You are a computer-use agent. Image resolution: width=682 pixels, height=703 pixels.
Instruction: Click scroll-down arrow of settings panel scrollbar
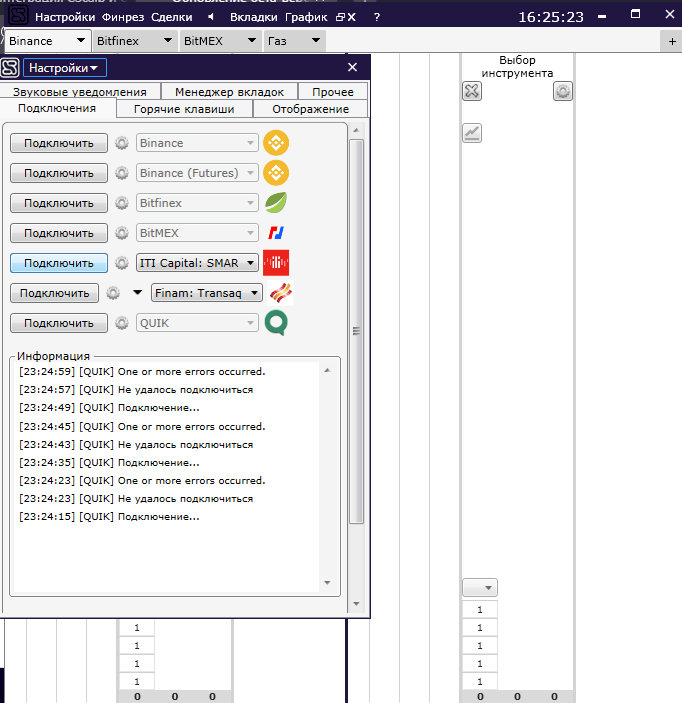[356, 604]
